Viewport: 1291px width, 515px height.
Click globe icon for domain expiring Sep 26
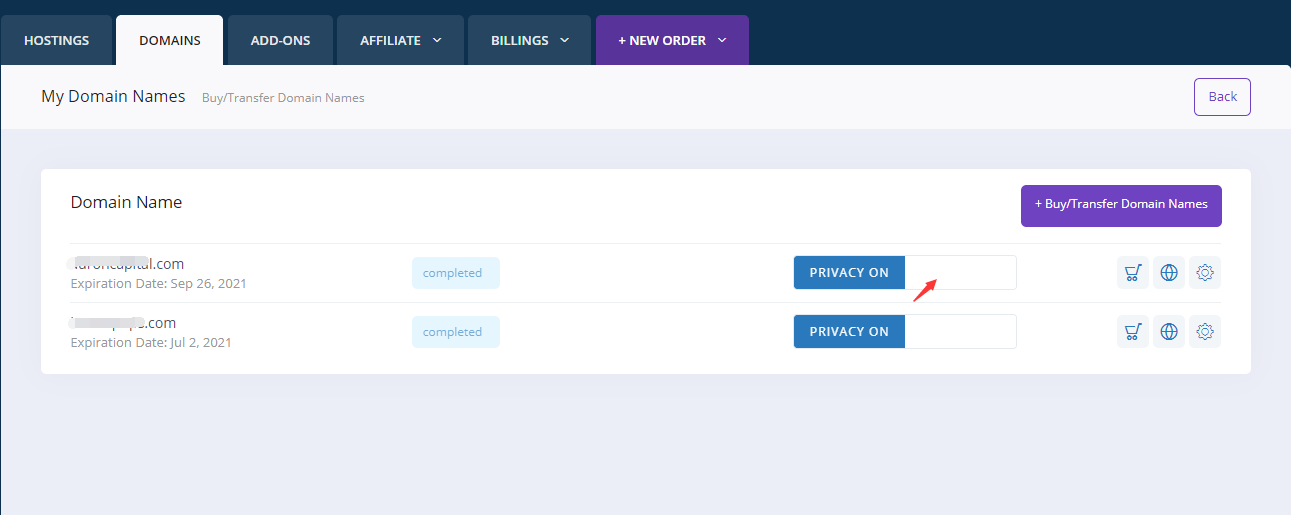[1168, 273]
